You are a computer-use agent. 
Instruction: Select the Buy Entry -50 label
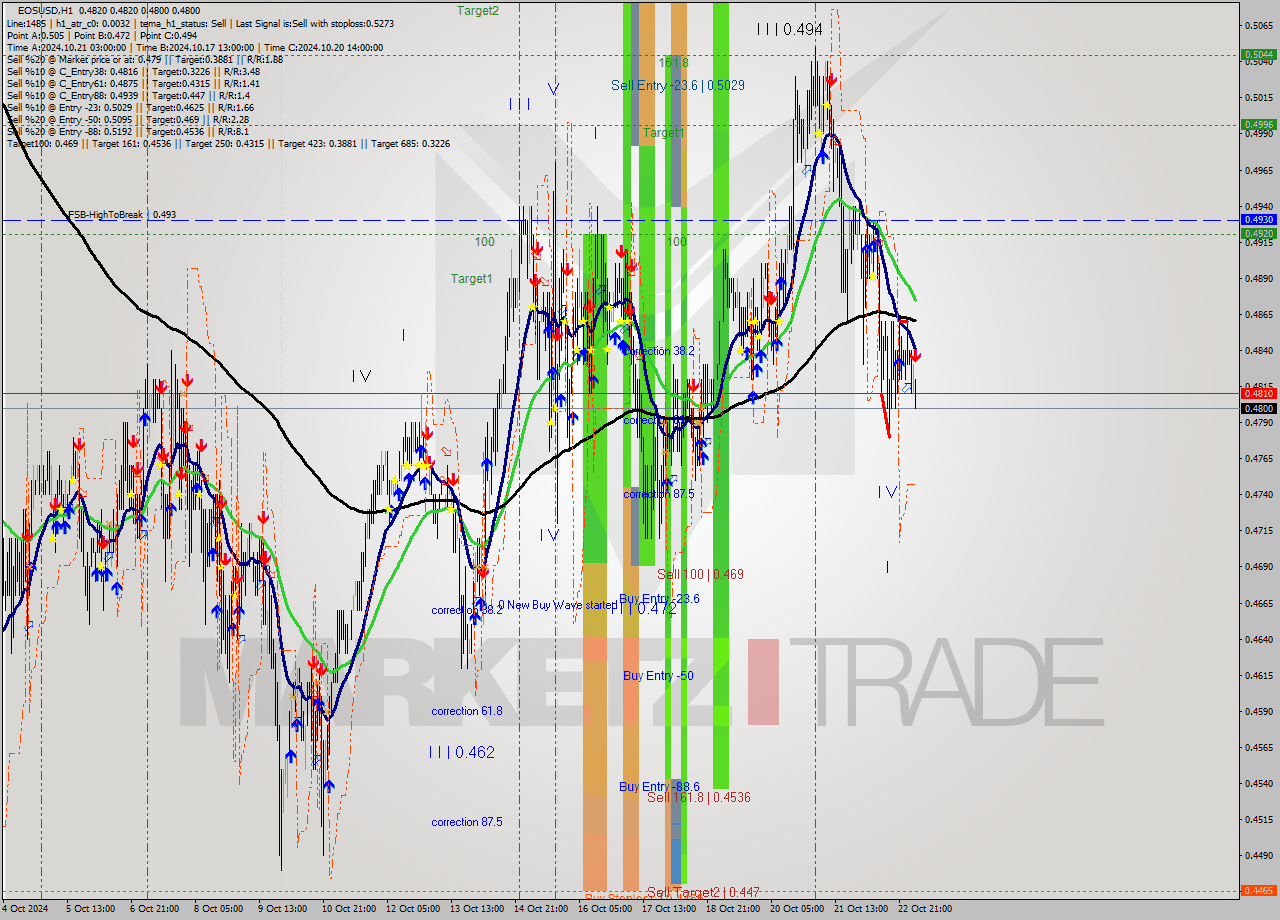(658, 676)
